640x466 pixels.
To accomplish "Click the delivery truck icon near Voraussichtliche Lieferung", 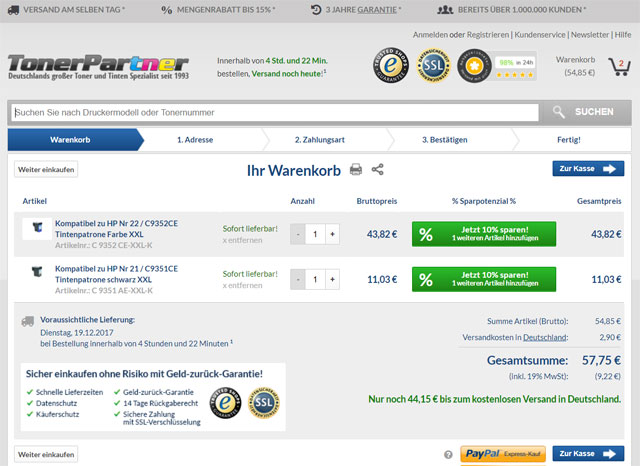I will tap(27, 322).
